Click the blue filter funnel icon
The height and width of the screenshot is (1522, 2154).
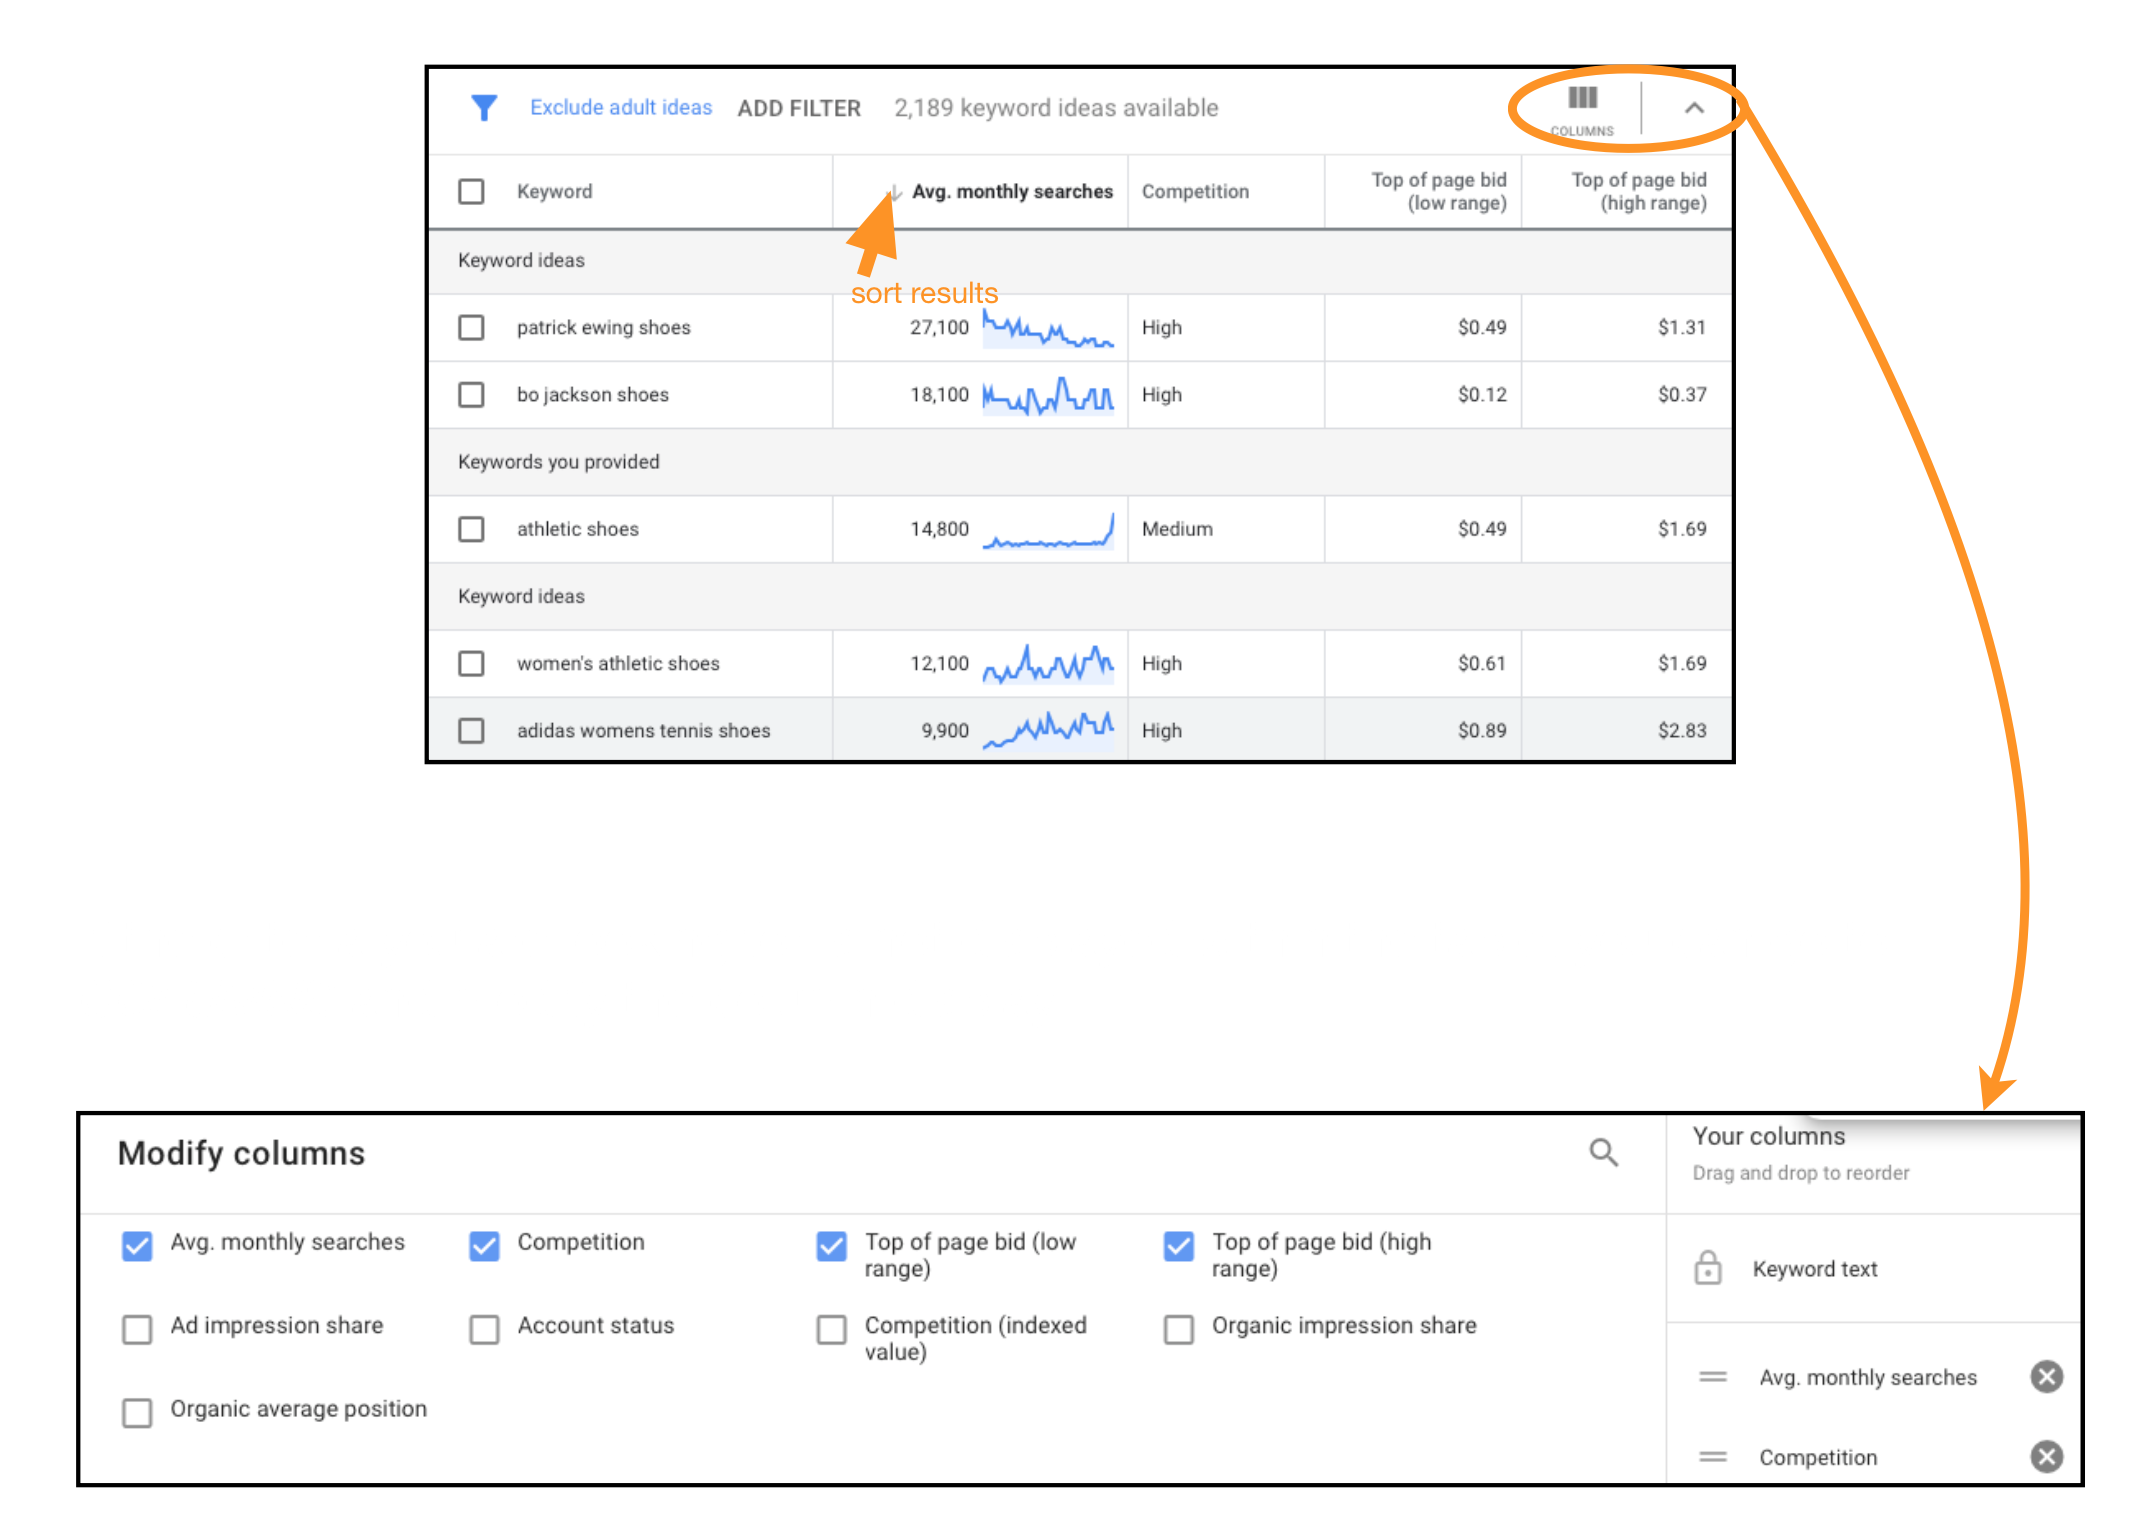click(484, 108)
